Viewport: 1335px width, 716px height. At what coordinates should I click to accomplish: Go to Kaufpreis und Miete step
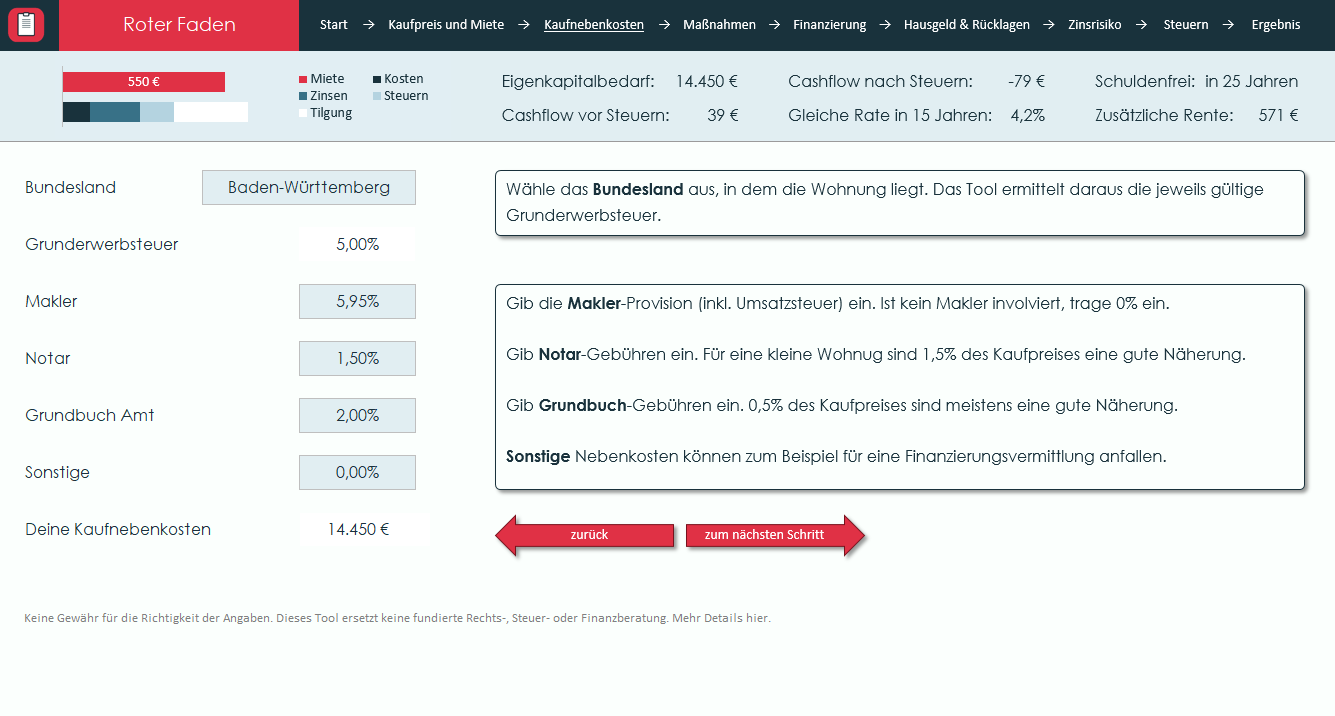pos(446,25)
